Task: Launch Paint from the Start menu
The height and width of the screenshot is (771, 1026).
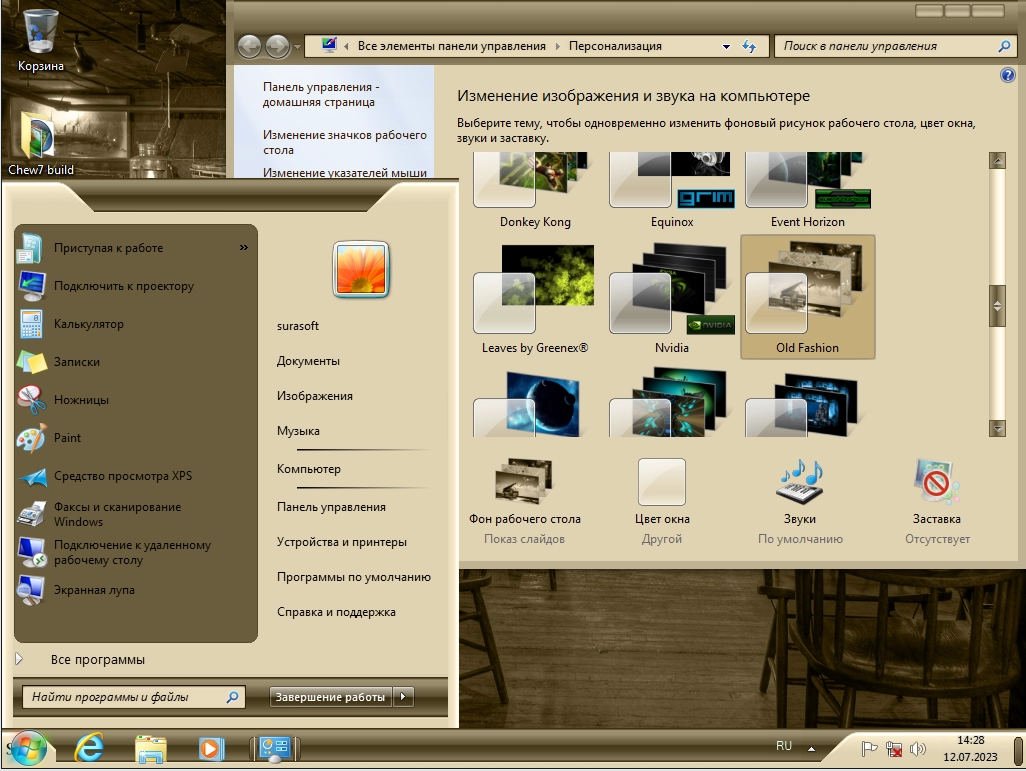Action: coord(68,438)
